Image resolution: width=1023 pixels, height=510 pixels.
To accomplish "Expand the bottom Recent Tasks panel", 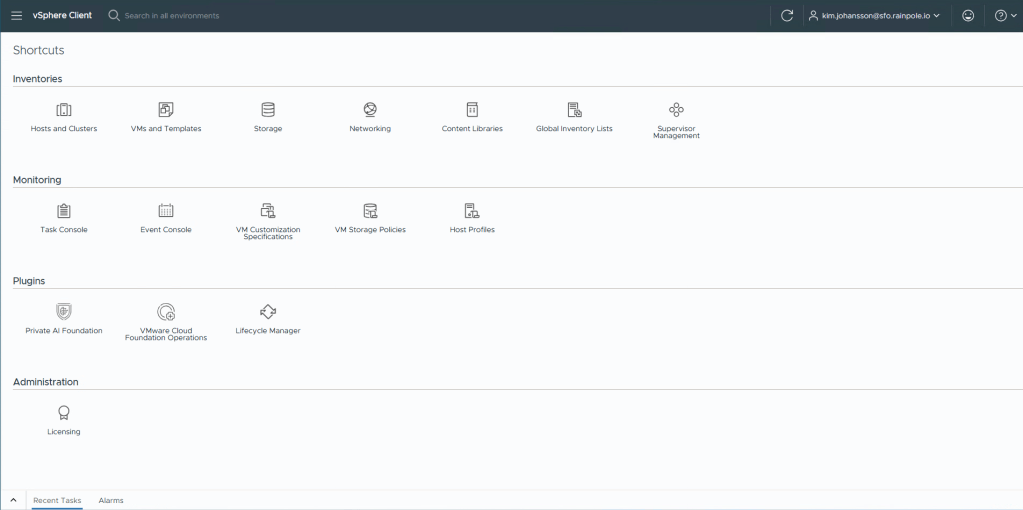I will click(13, 500).
